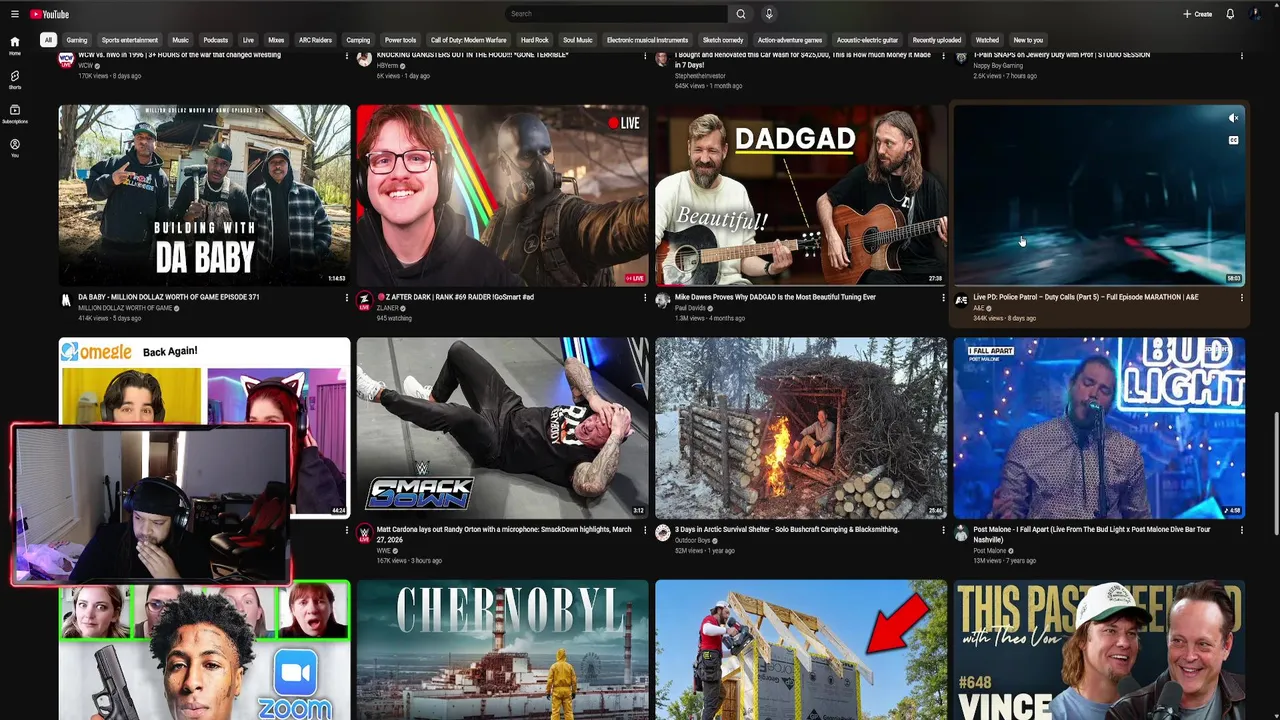
Task: Open Mike Dawes DADGAD video title
Action: coord(775,297)
